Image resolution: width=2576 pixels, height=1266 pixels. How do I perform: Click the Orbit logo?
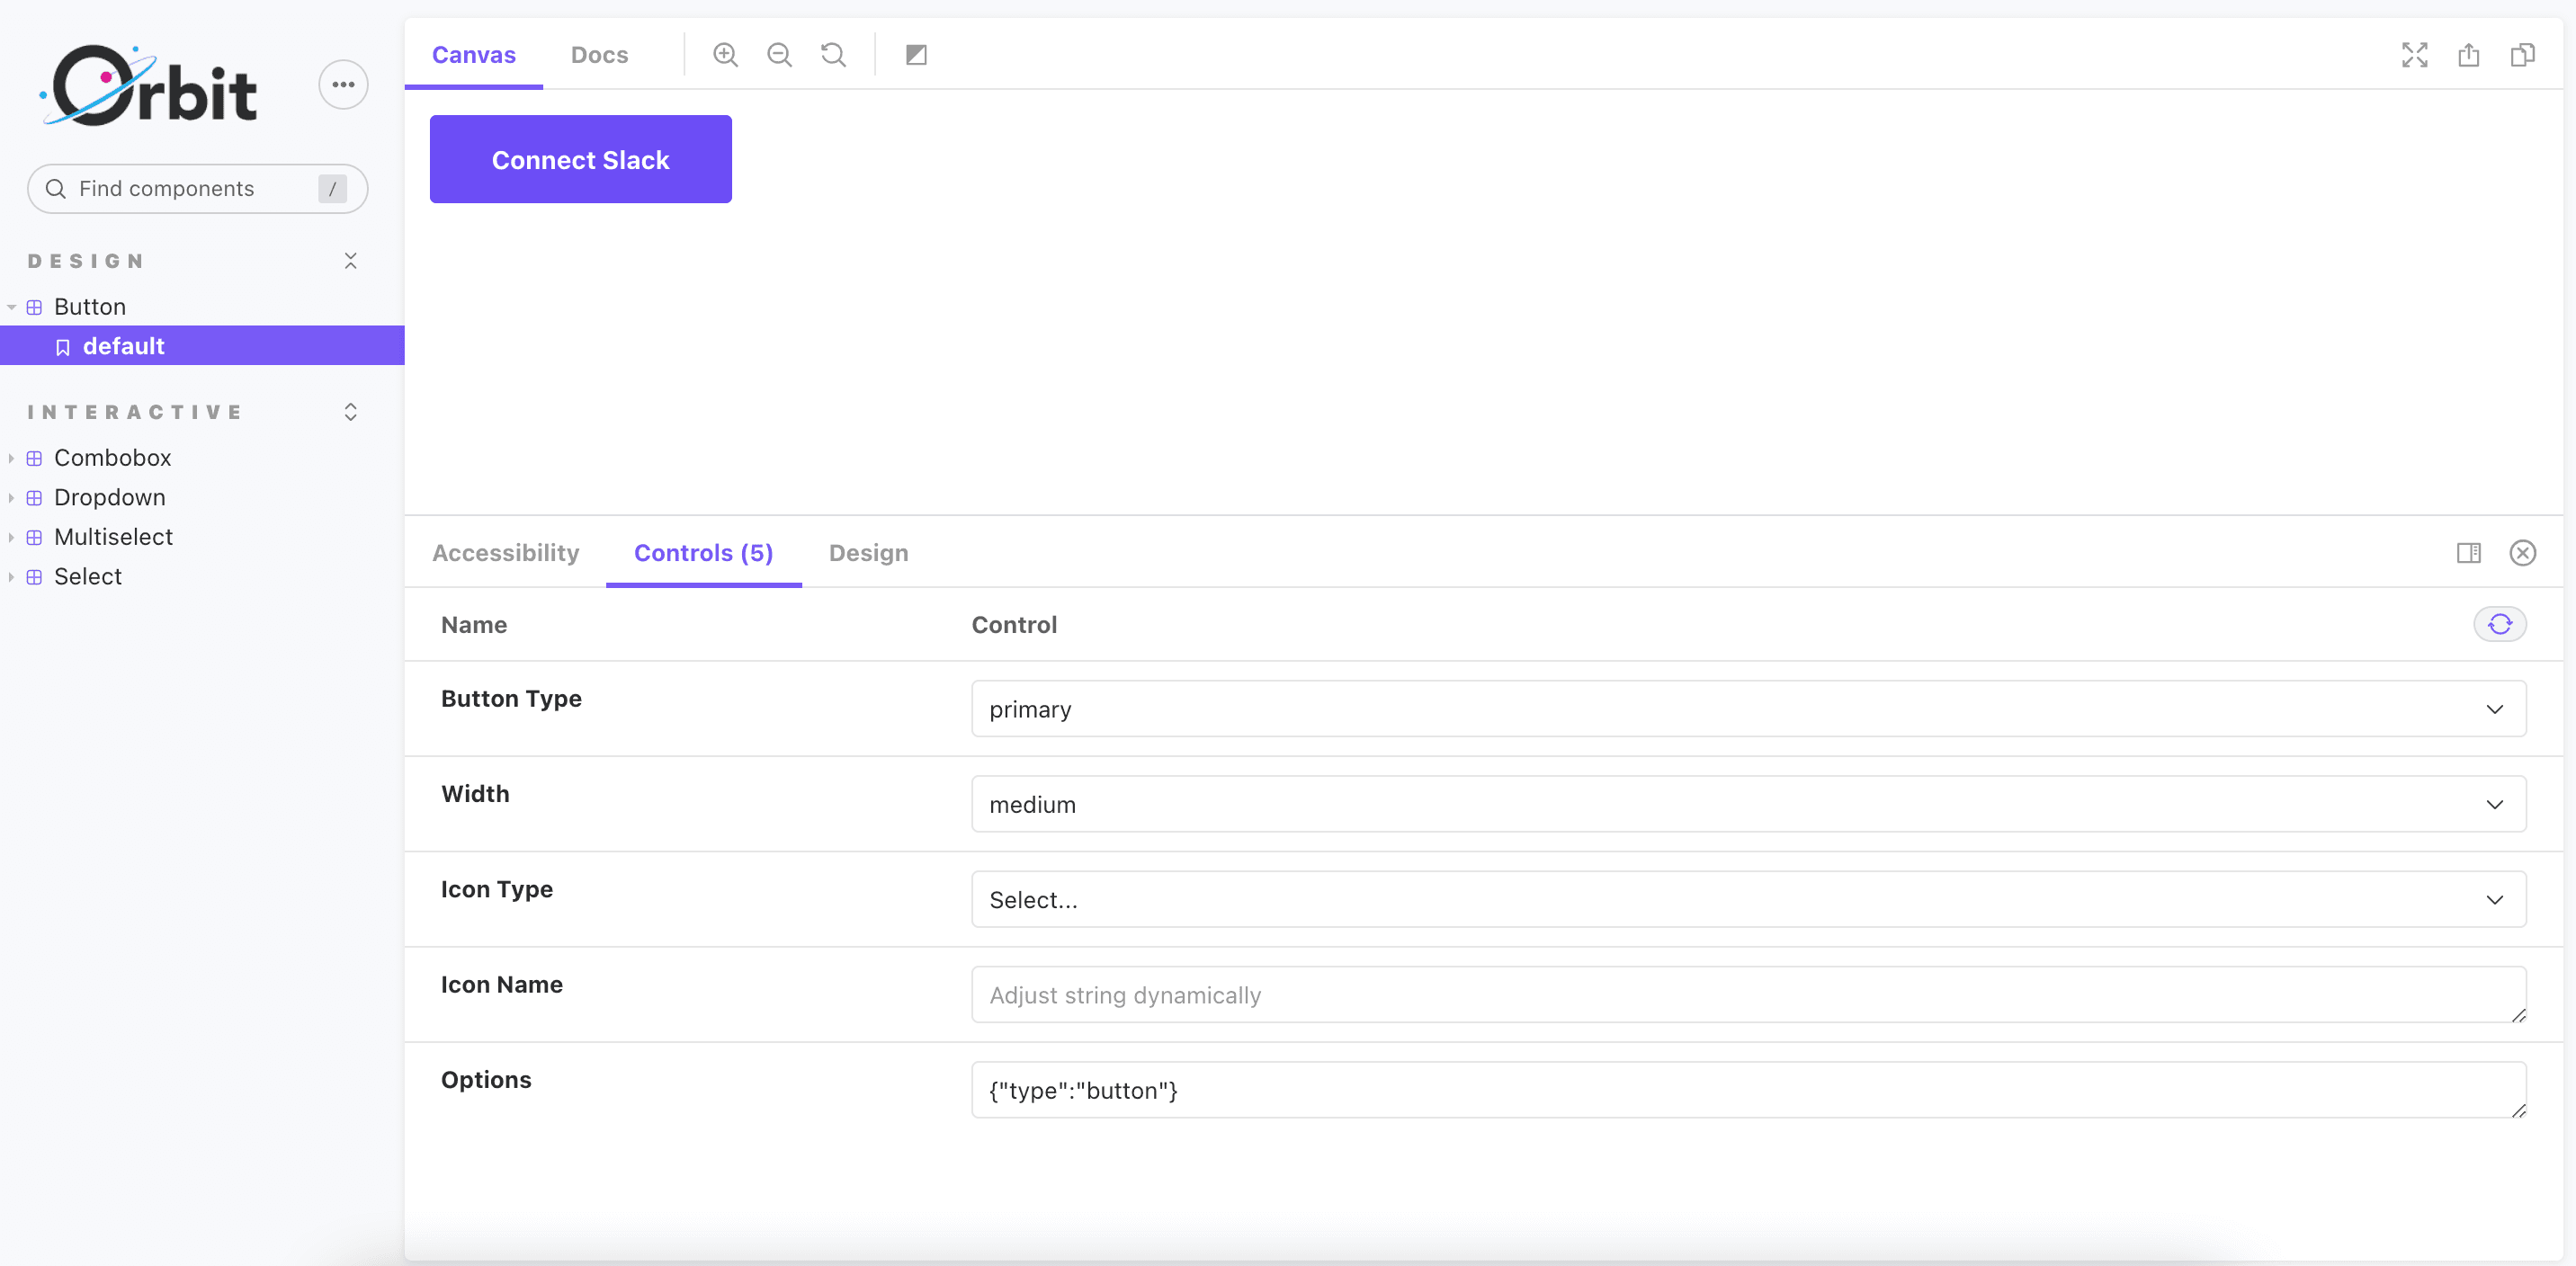pos(148,86)
